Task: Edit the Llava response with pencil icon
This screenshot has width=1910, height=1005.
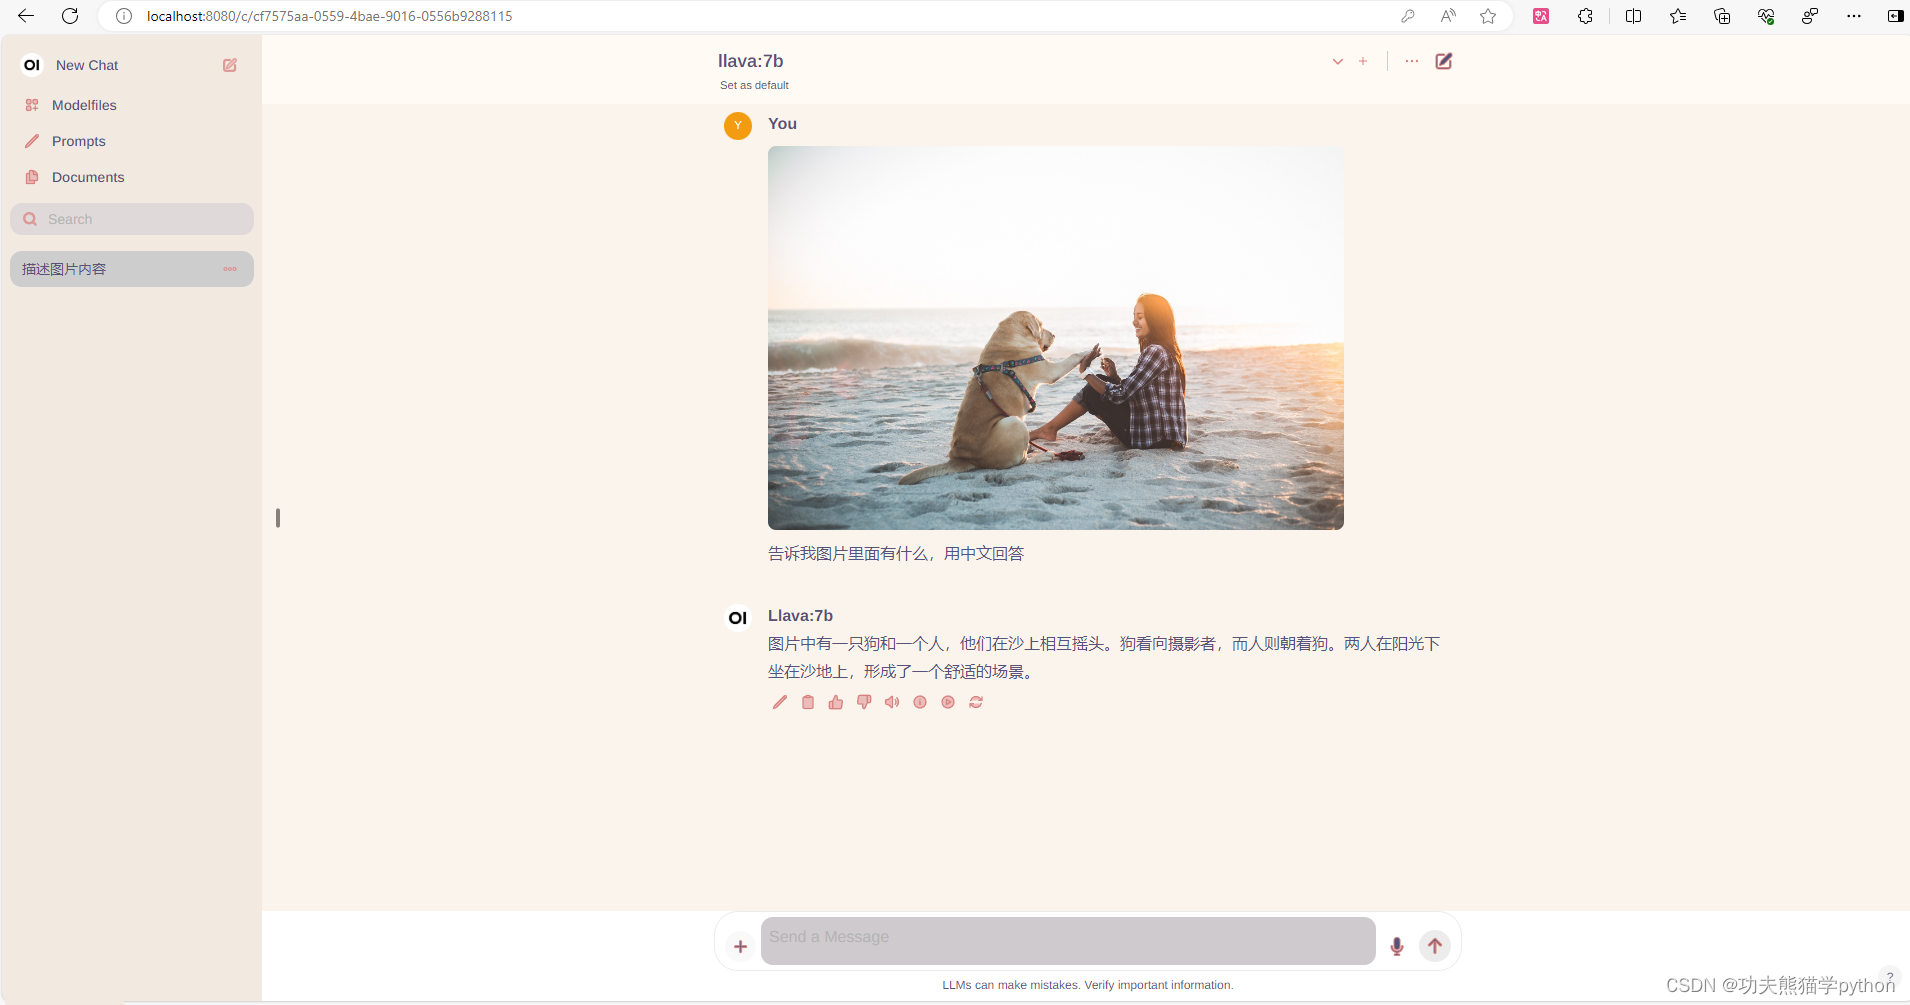Action: tap(780, 702)
